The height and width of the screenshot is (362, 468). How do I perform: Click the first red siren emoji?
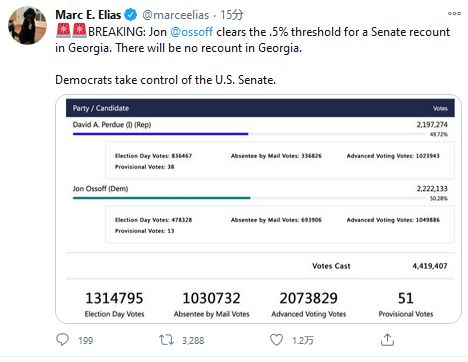(x=63, y=31)
